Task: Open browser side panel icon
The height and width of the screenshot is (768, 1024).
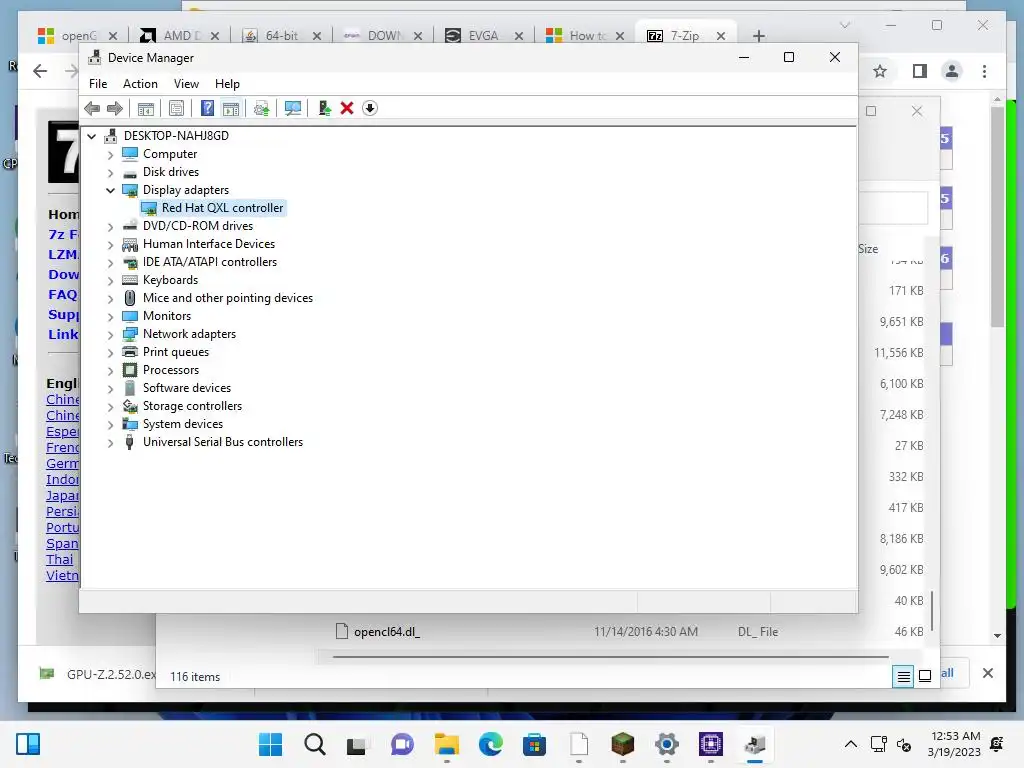Action: coord(920,71)
